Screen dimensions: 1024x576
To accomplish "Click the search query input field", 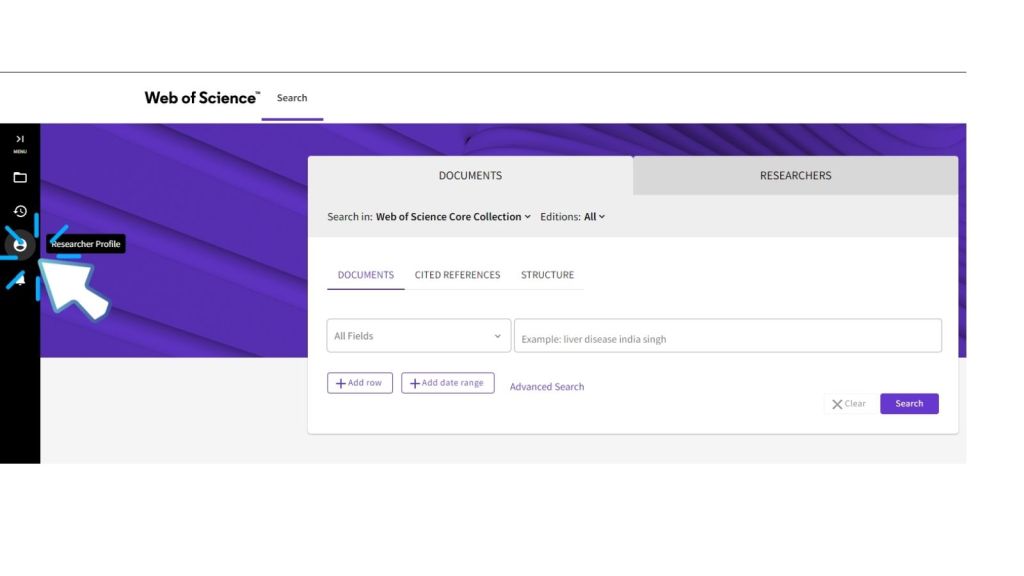I will click(x=727, y=338).
